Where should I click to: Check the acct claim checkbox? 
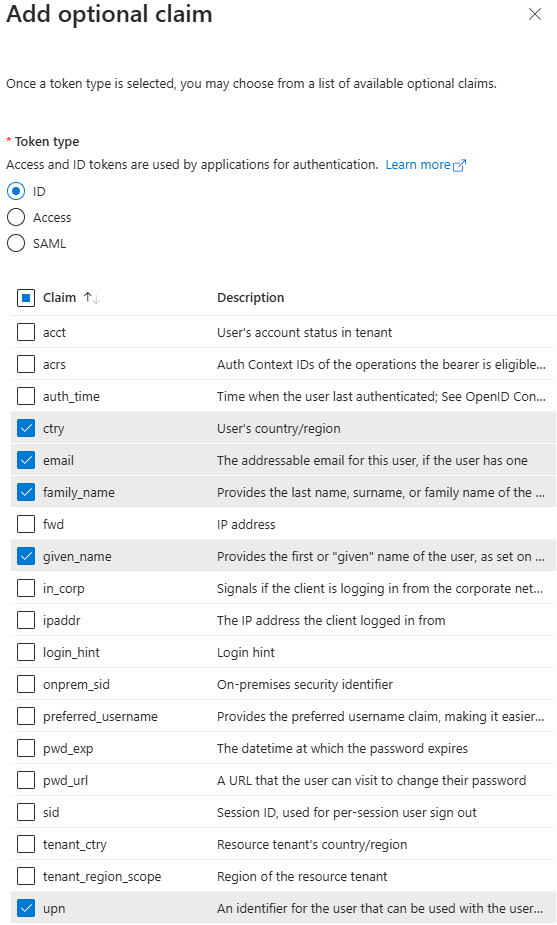[x=26, y=332]
